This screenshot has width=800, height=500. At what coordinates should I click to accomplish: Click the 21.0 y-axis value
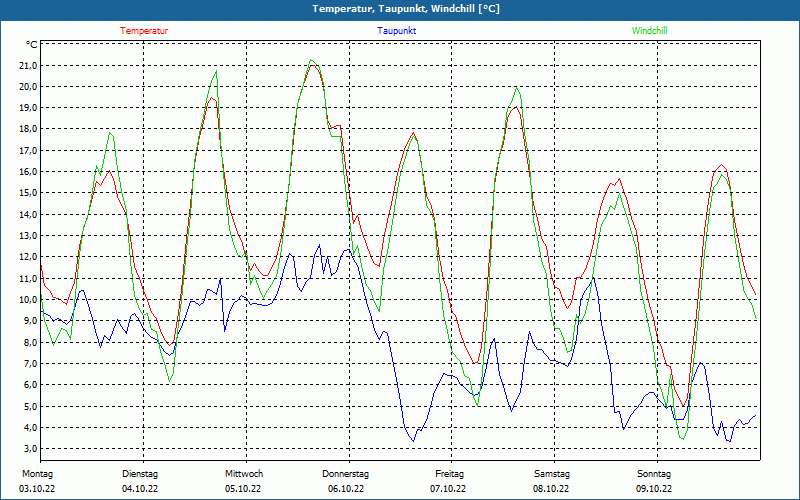[27, 66]
